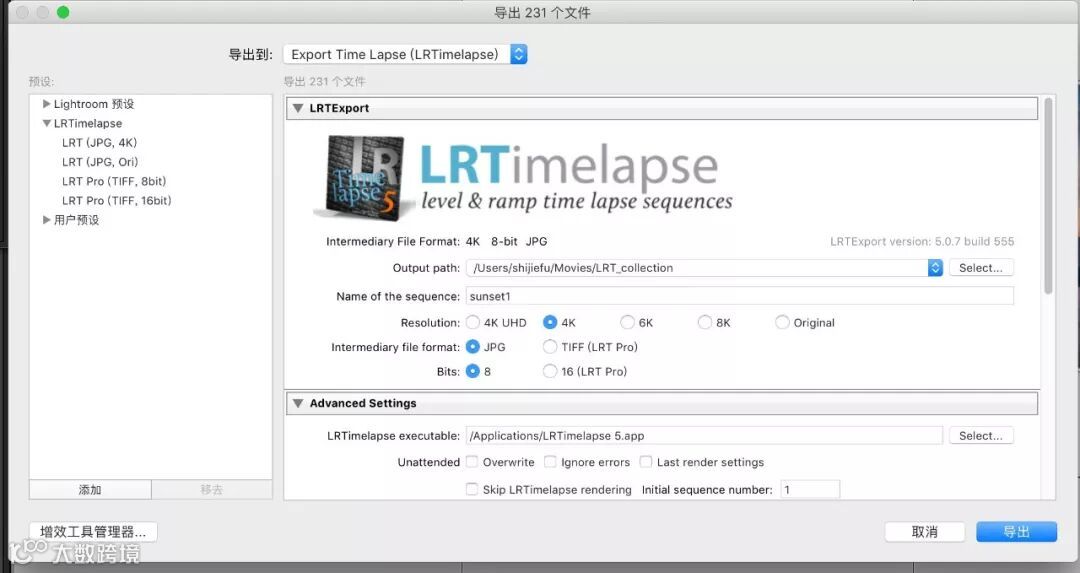1080x573 pixels.
Task: Choose JPG intermediary file format
Action: (x=472, y=346)
